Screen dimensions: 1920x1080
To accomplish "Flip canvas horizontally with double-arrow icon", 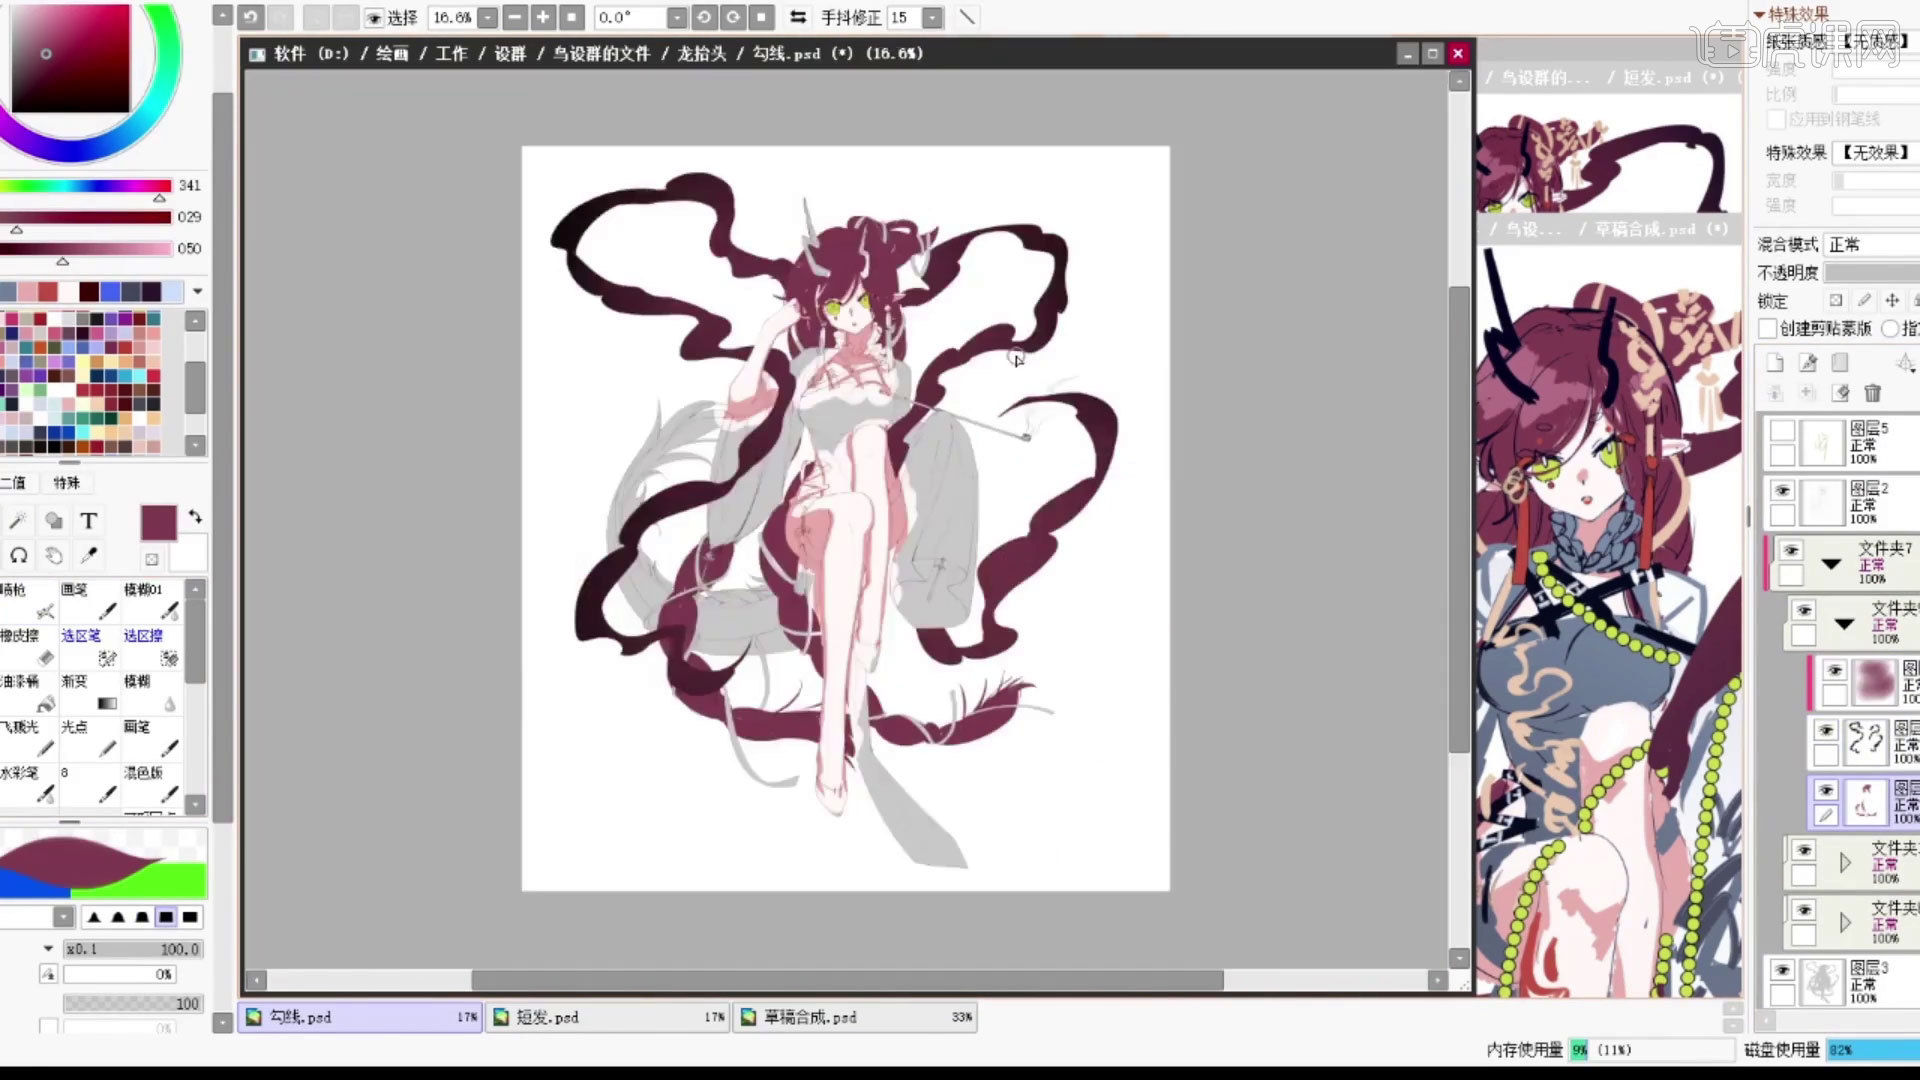I will coord(797,17).
